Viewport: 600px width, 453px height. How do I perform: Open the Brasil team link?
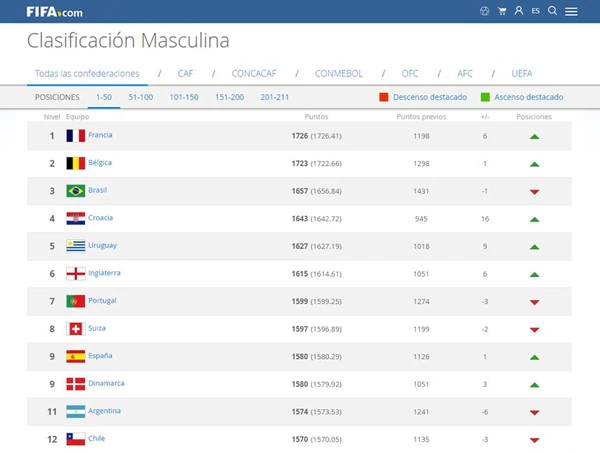coord(98,190)
